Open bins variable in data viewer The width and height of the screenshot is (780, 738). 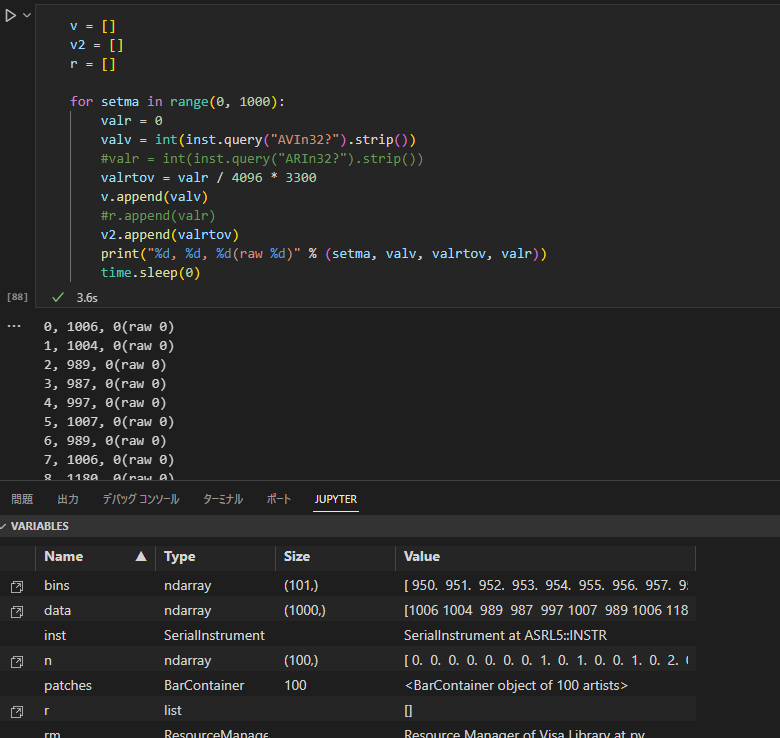tap(17, 584)
